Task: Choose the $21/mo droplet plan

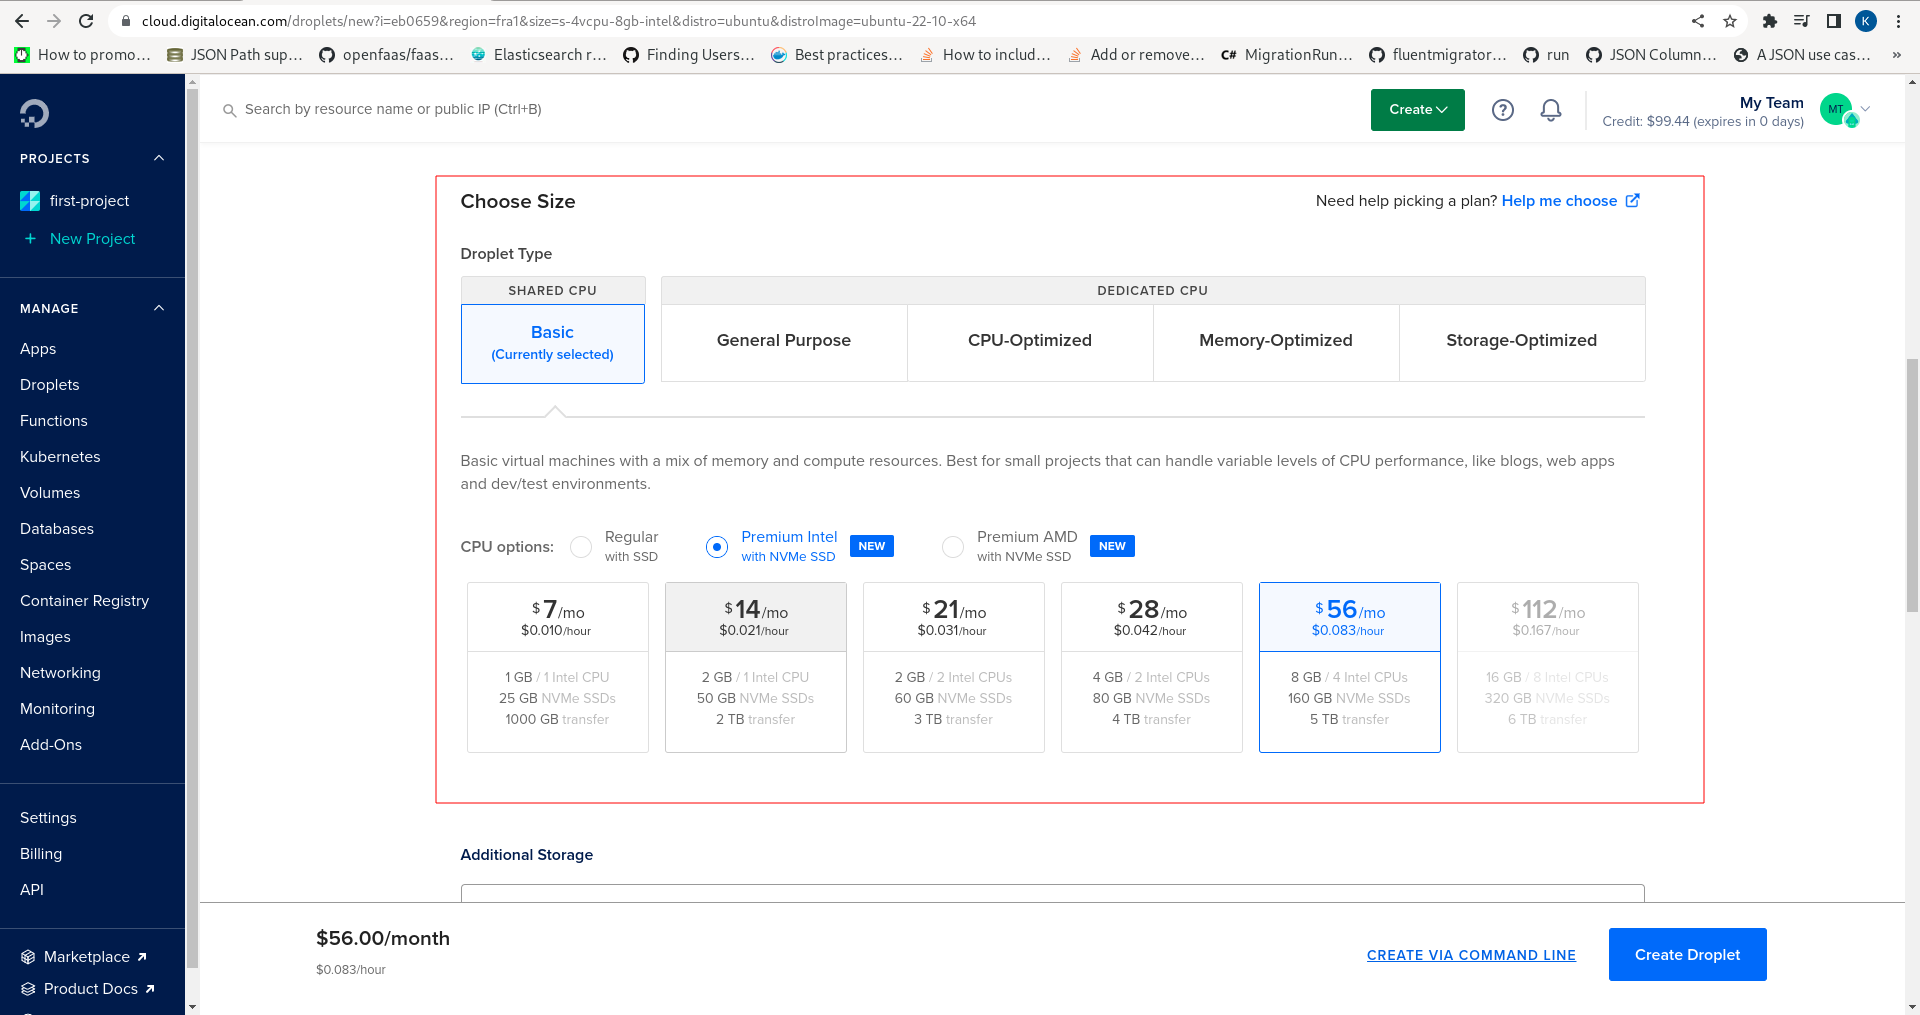Action: pos(954,667)
